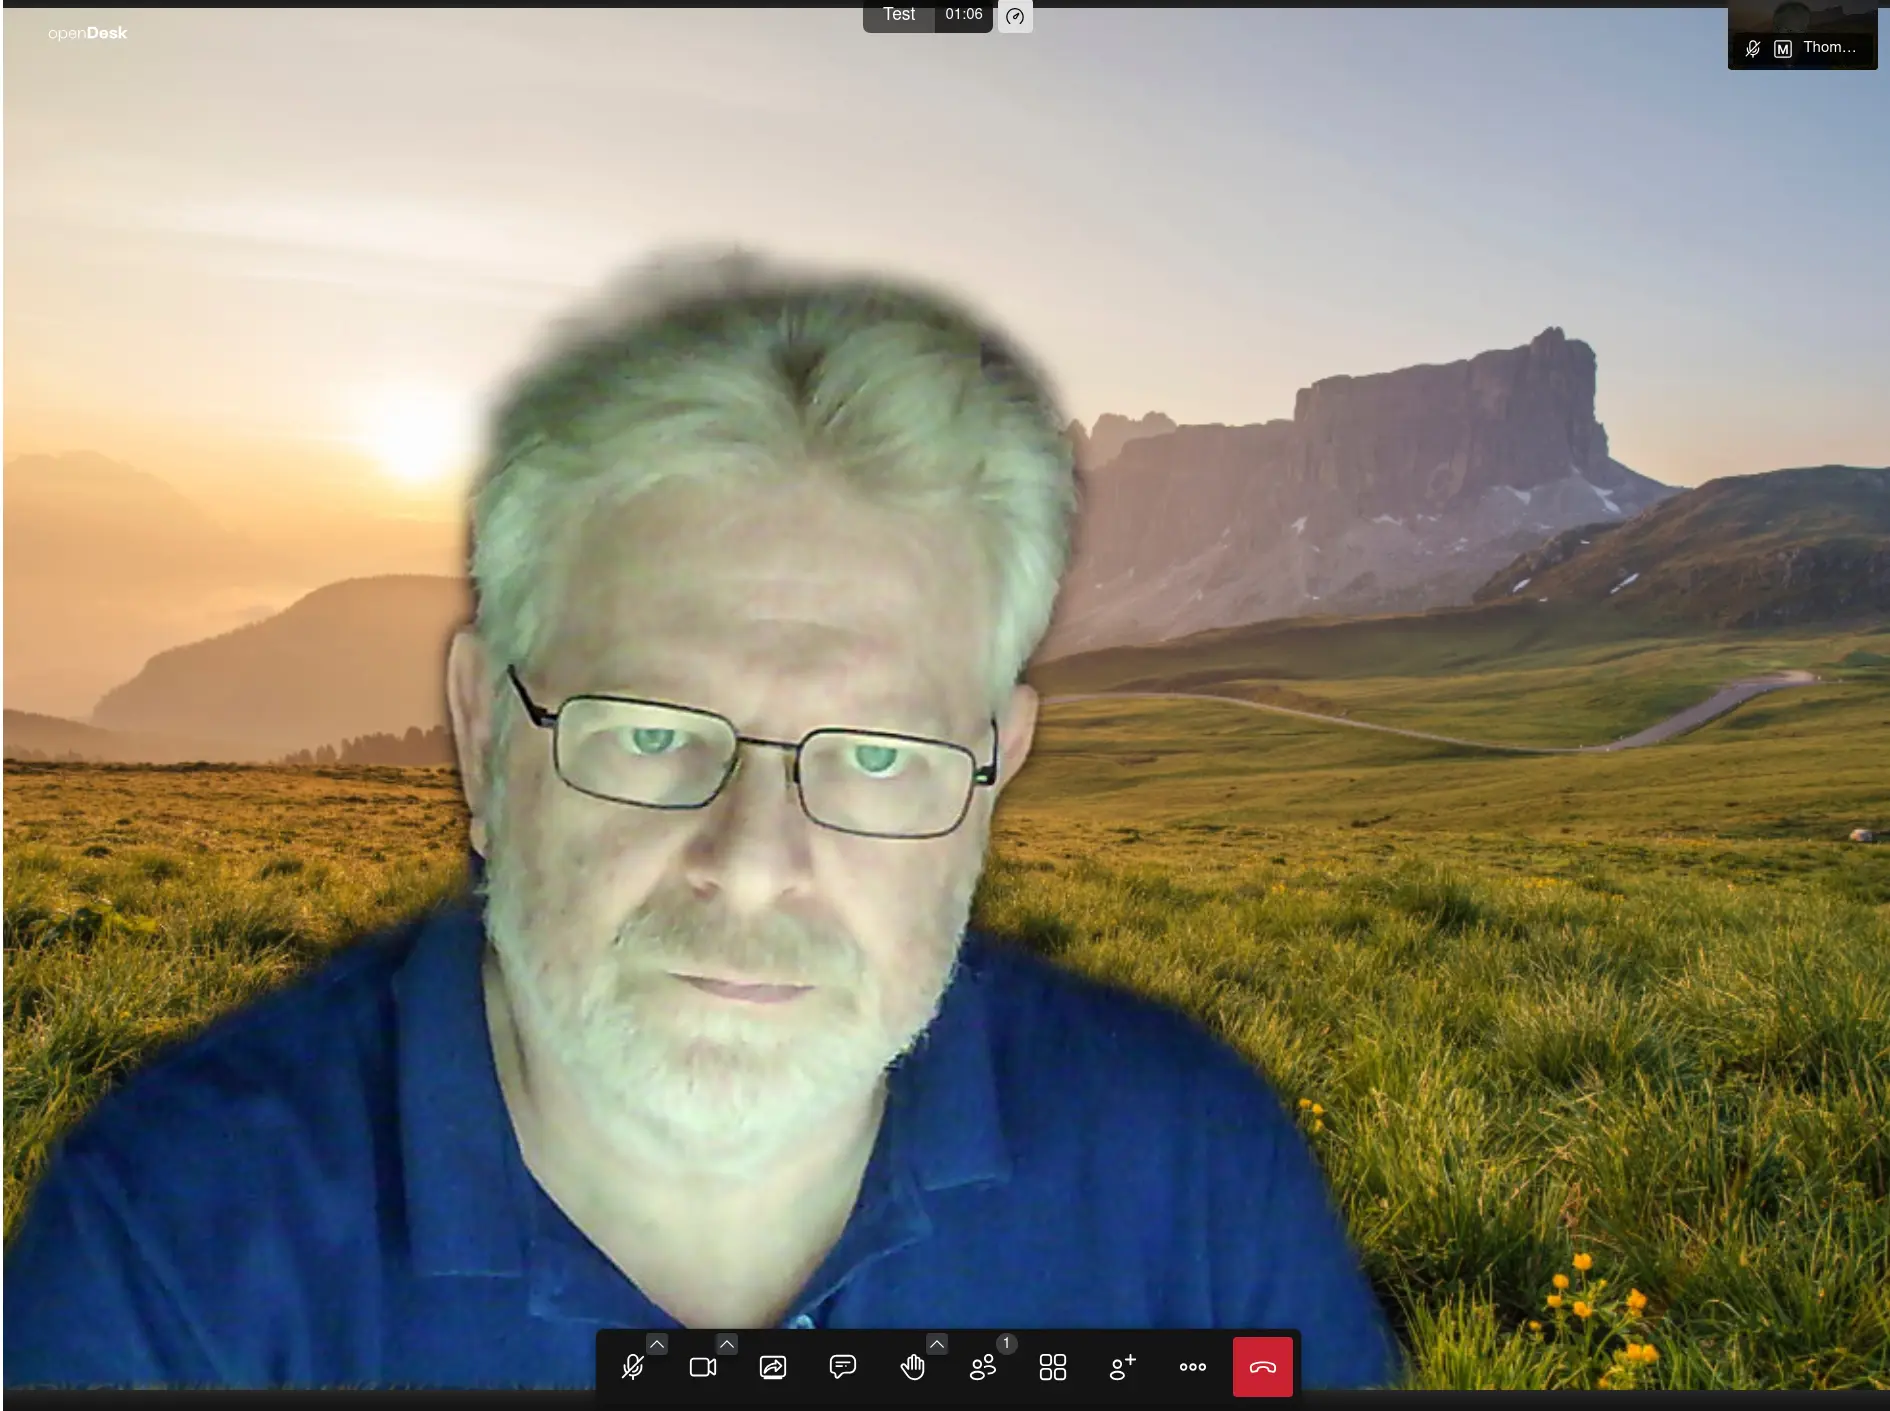This screenshot has width=1890, height=1411.
Task: Raise your hand
Action: [912, 1367]
